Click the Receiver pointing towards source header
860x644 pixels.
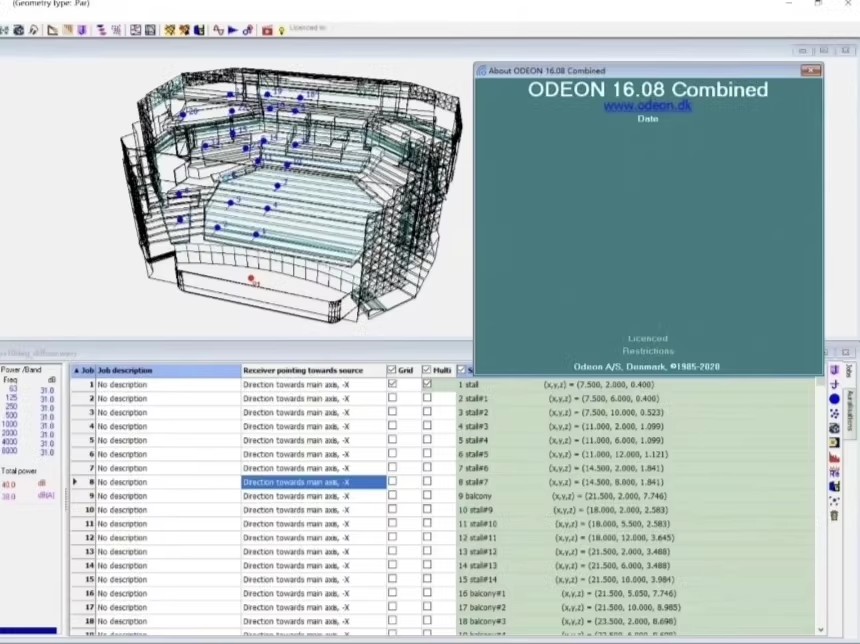314,371
